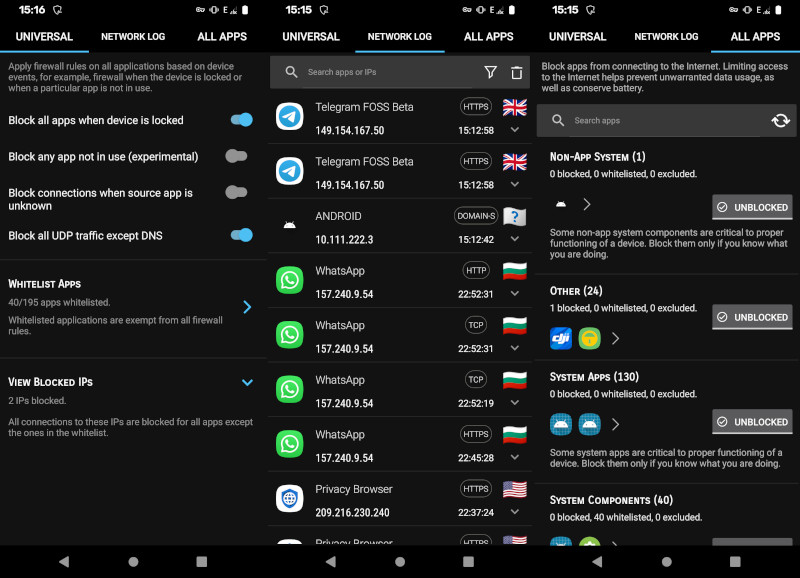Expand the Non-App System list chevron
800x578 pixels.
(x=587, y=205)
